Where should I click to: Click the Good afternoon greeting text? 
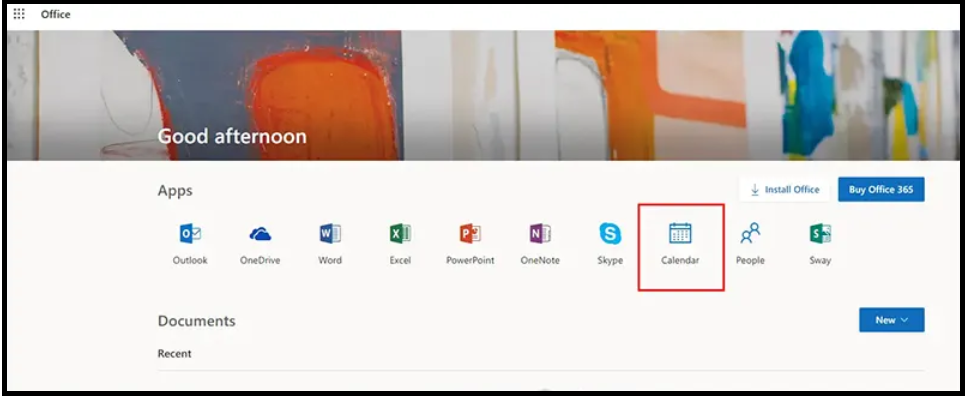232,136
